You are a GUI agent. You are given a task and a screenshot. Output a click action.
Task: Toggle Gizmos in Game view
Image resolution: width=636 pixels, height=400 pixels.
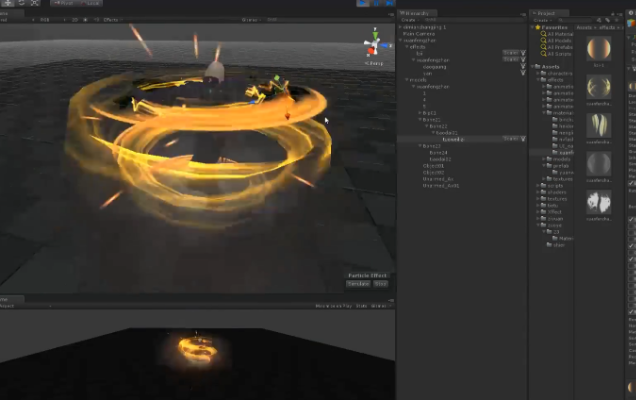click(x=380, y=306)
